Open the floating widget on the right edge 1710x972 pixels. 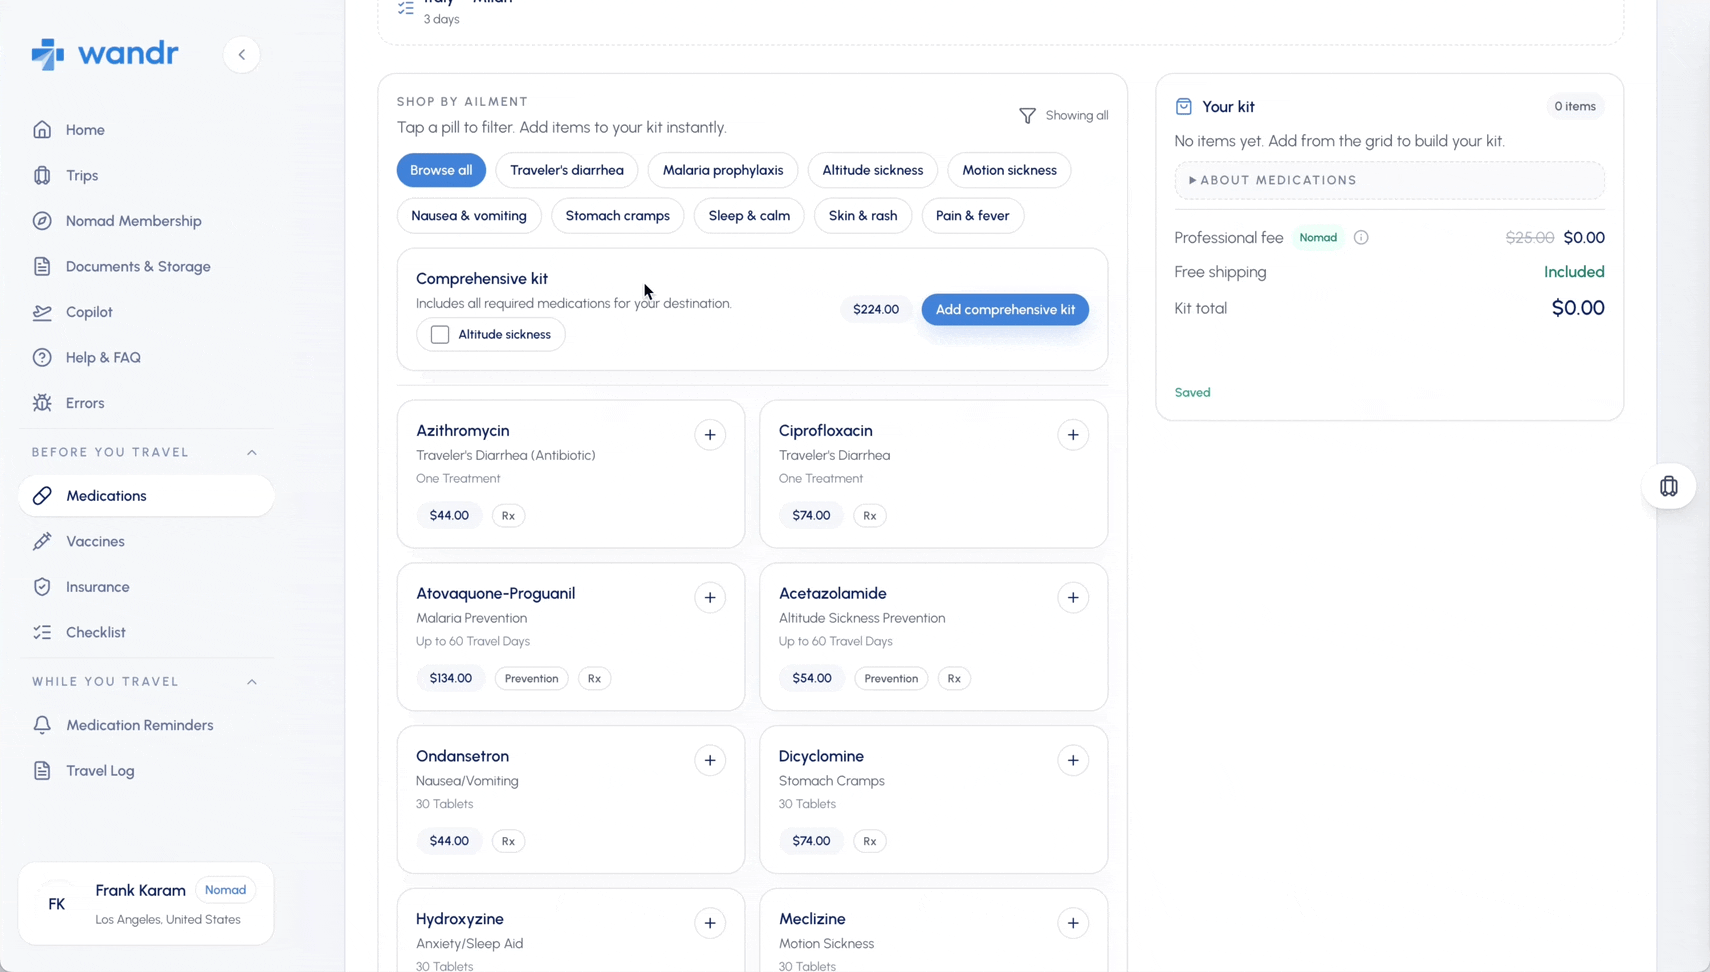(x=1668, y=486)
